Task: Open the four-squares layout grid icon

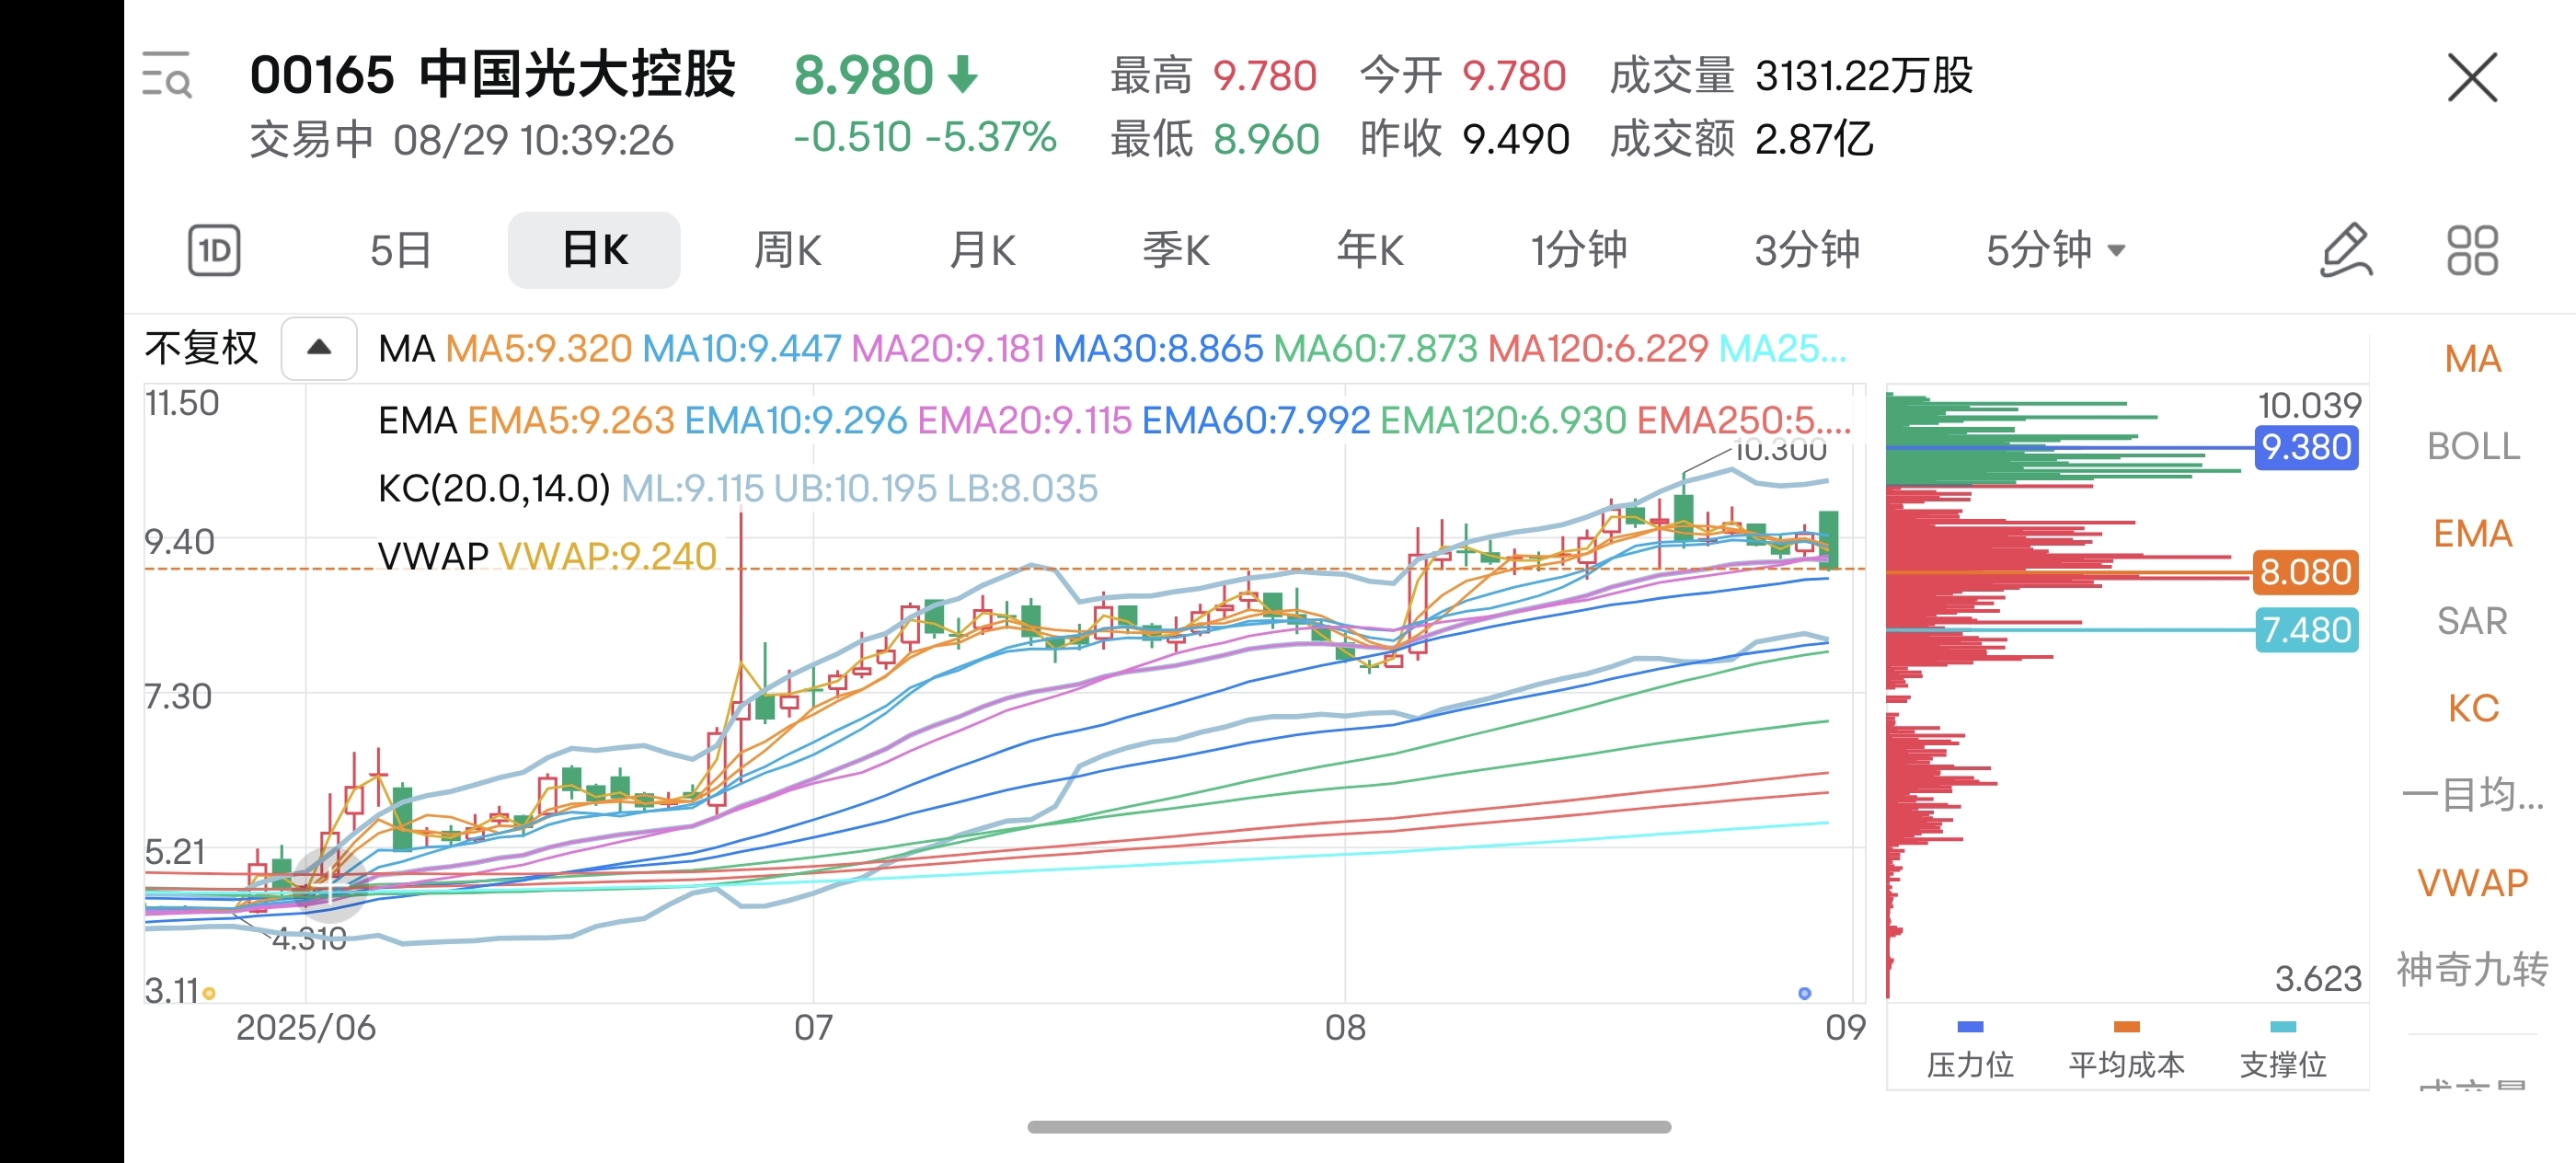Action: [2472, 250]
